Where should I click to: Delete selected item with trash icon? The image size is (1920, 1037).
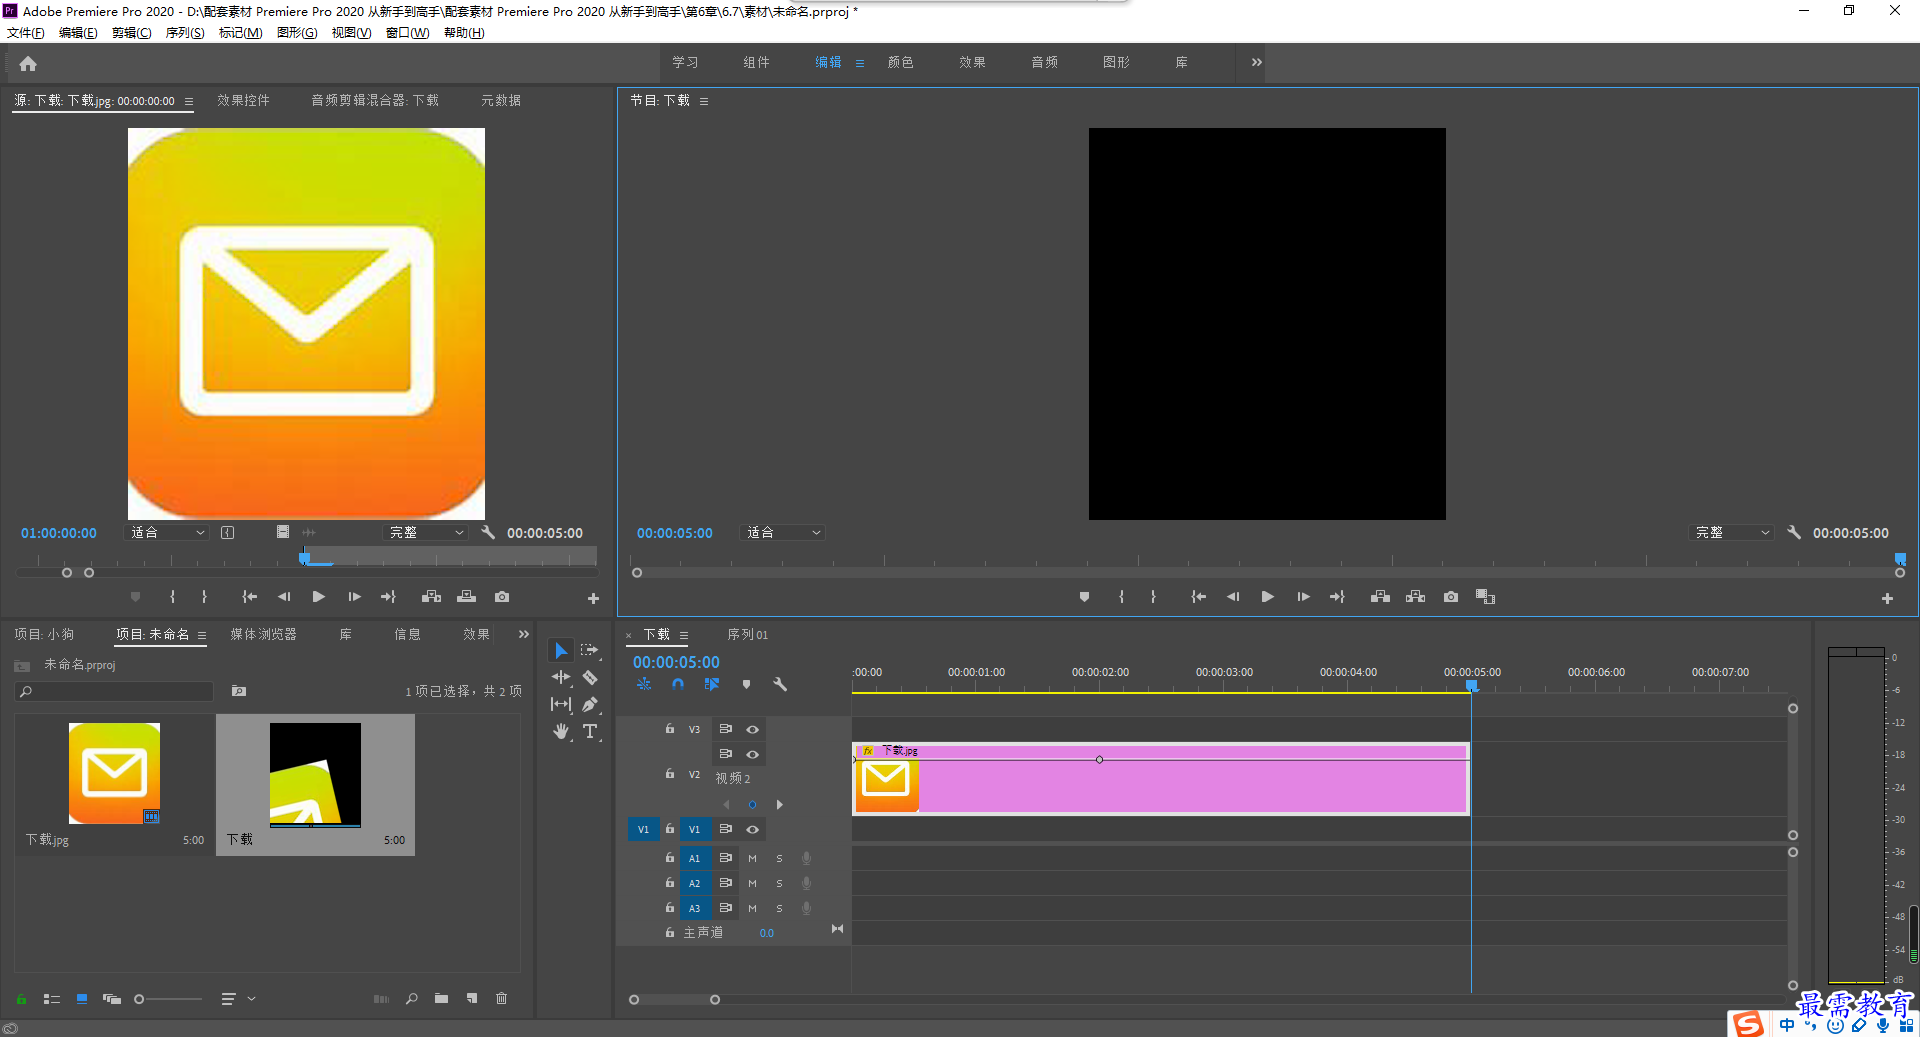[501, 999]
